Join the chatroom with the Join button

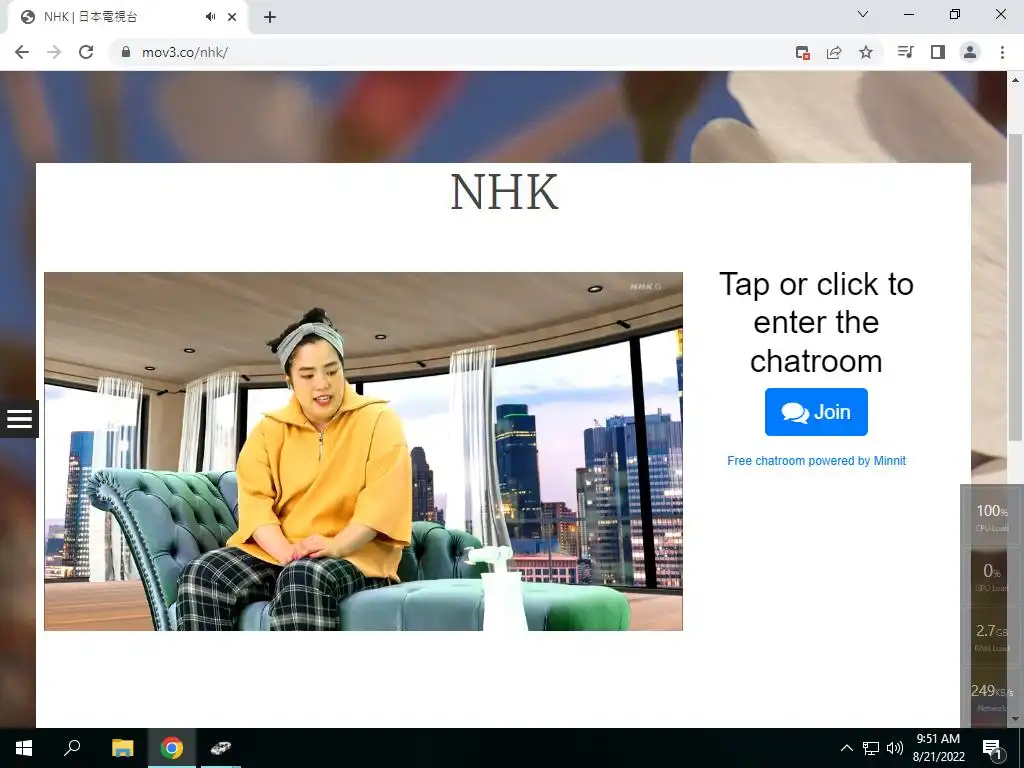[816, 412]
